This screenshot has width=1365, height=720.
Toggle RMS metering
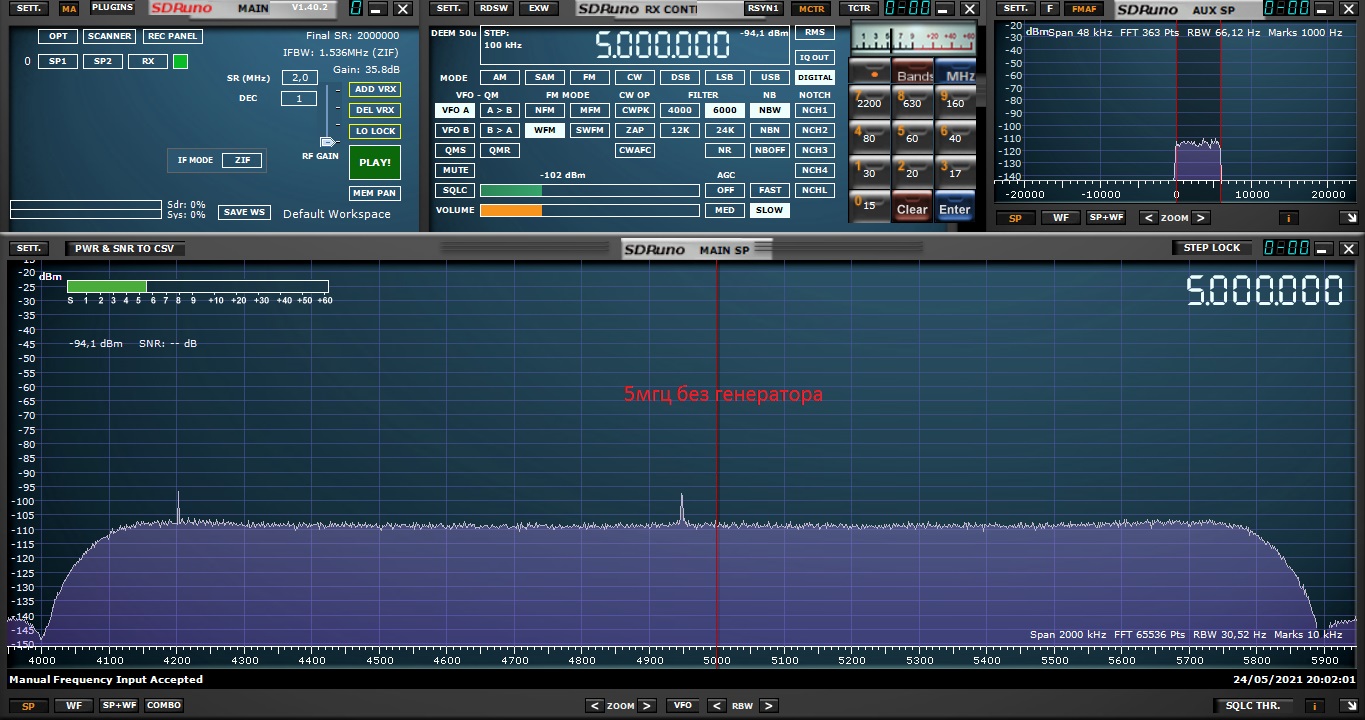tap(815, 32)
